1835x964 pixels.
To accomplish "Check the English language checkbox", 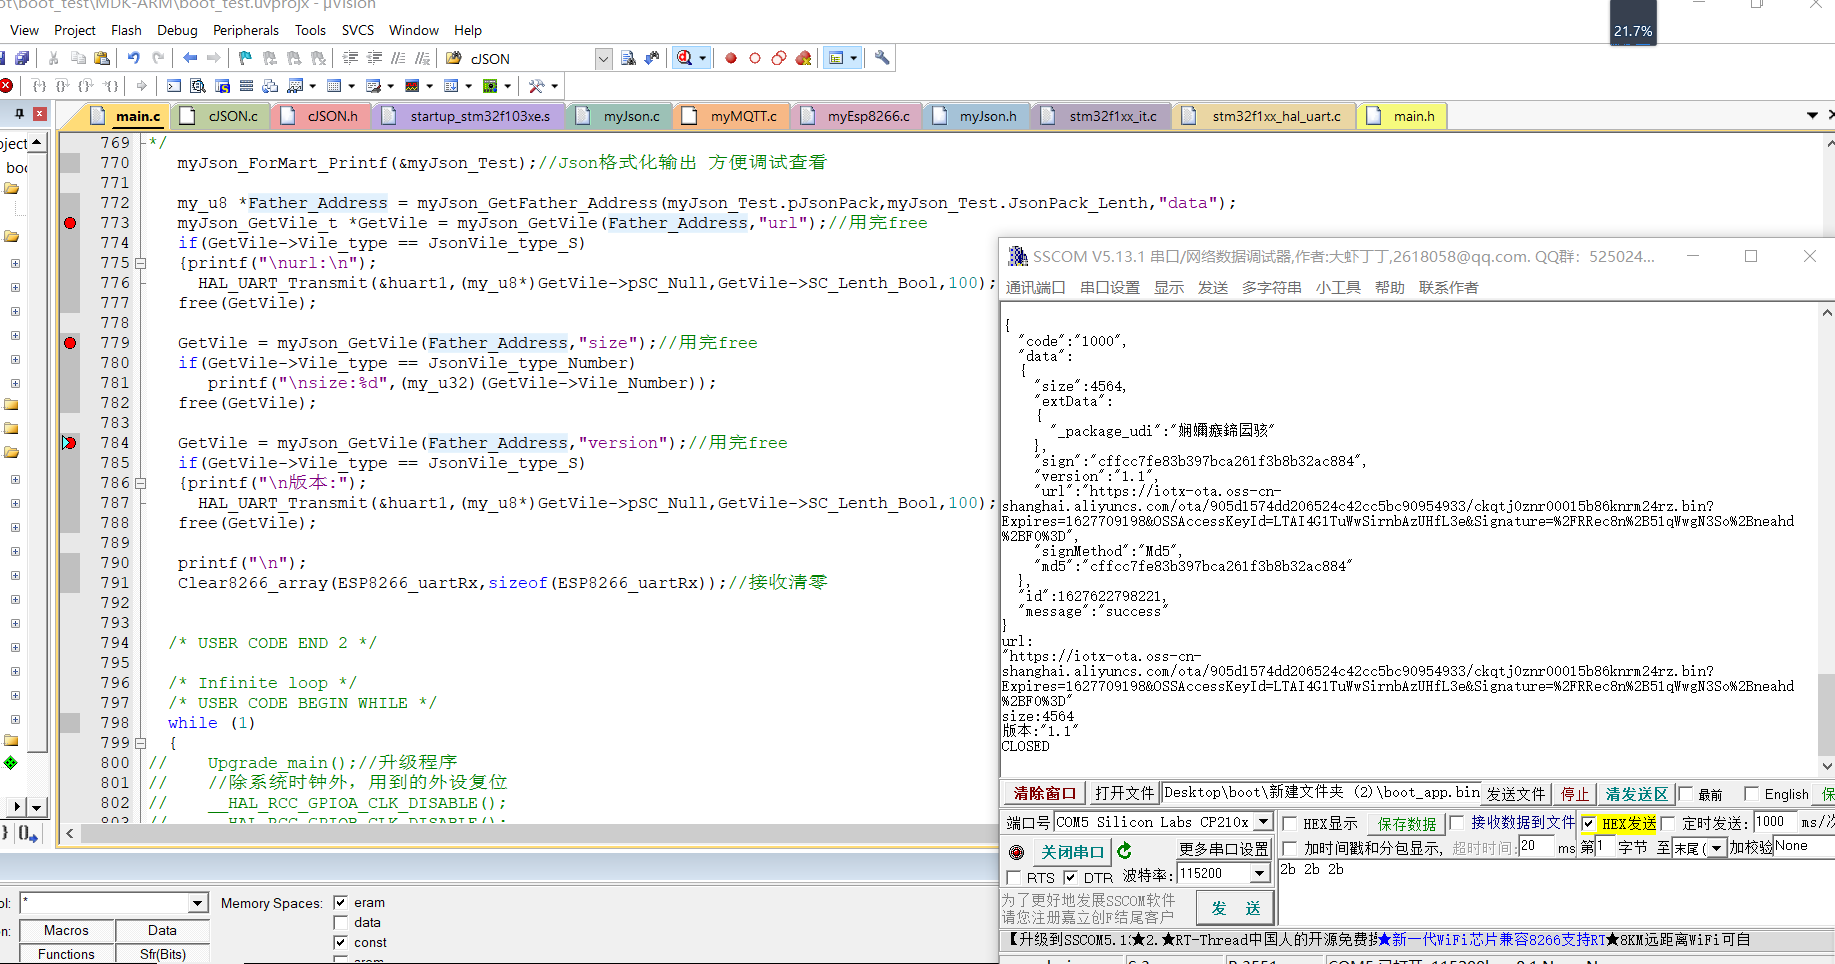I will [x=1751, y=794].
